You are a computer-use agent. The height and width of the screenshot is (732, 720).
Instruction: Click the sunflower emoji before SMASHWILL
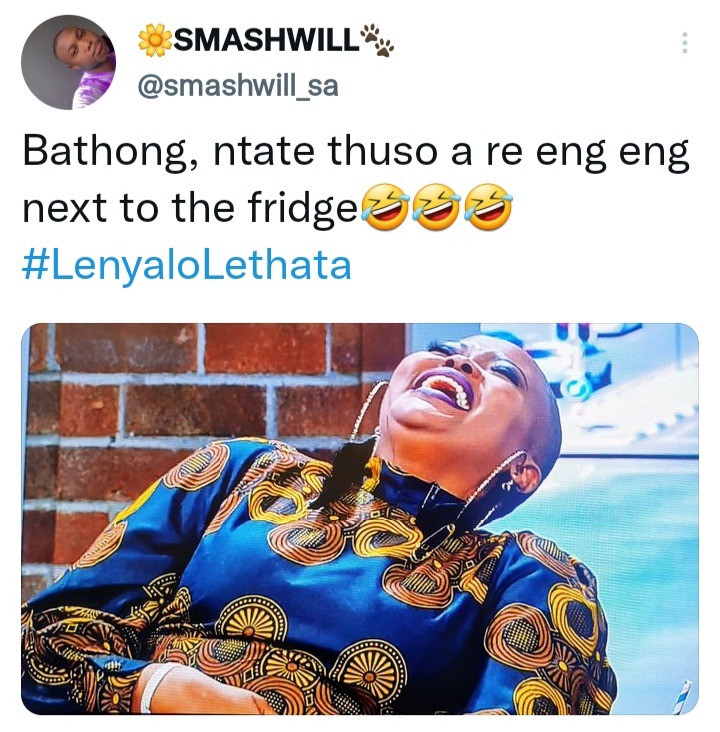coord(155,40)
